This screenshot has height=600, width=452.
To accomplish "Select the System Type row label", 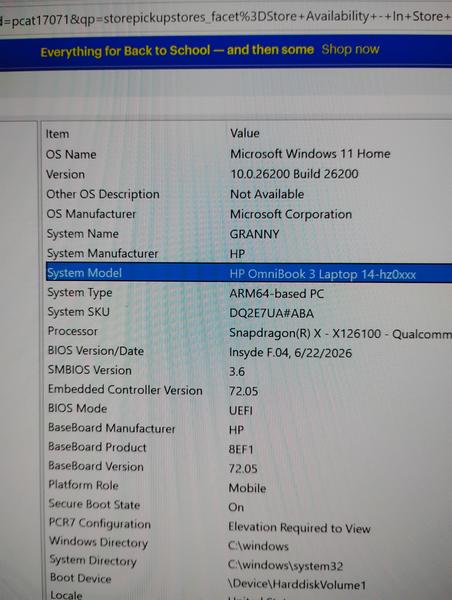I will tap(80, 293).
